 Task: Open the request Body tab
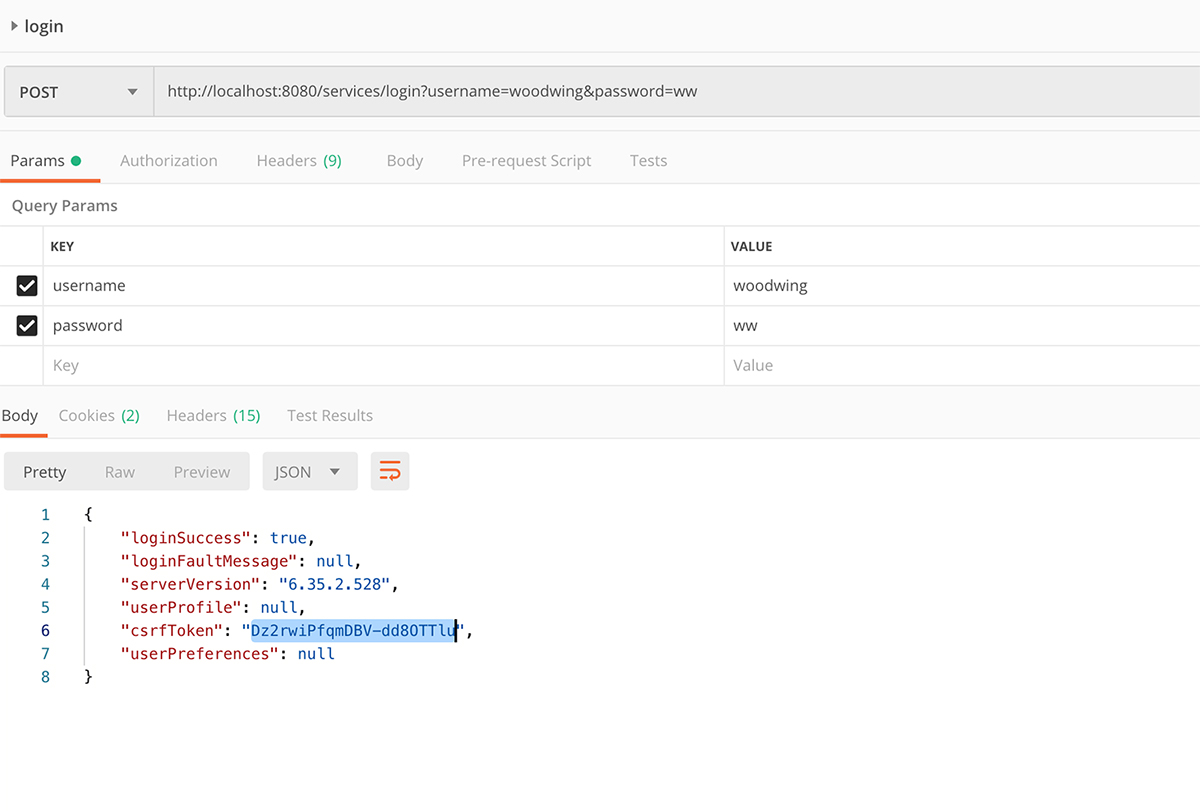(x=405, y=161)
